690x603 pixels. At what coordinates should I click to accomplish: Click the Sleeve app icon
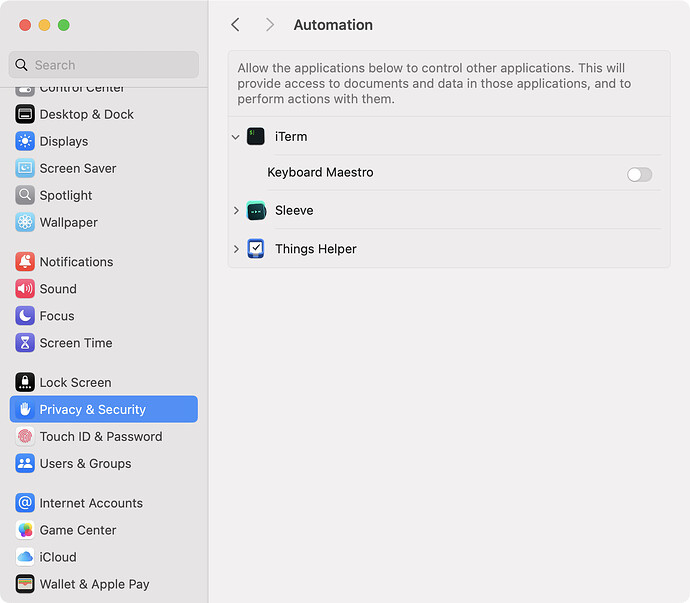pyautogui.click(x=256, y=210)
